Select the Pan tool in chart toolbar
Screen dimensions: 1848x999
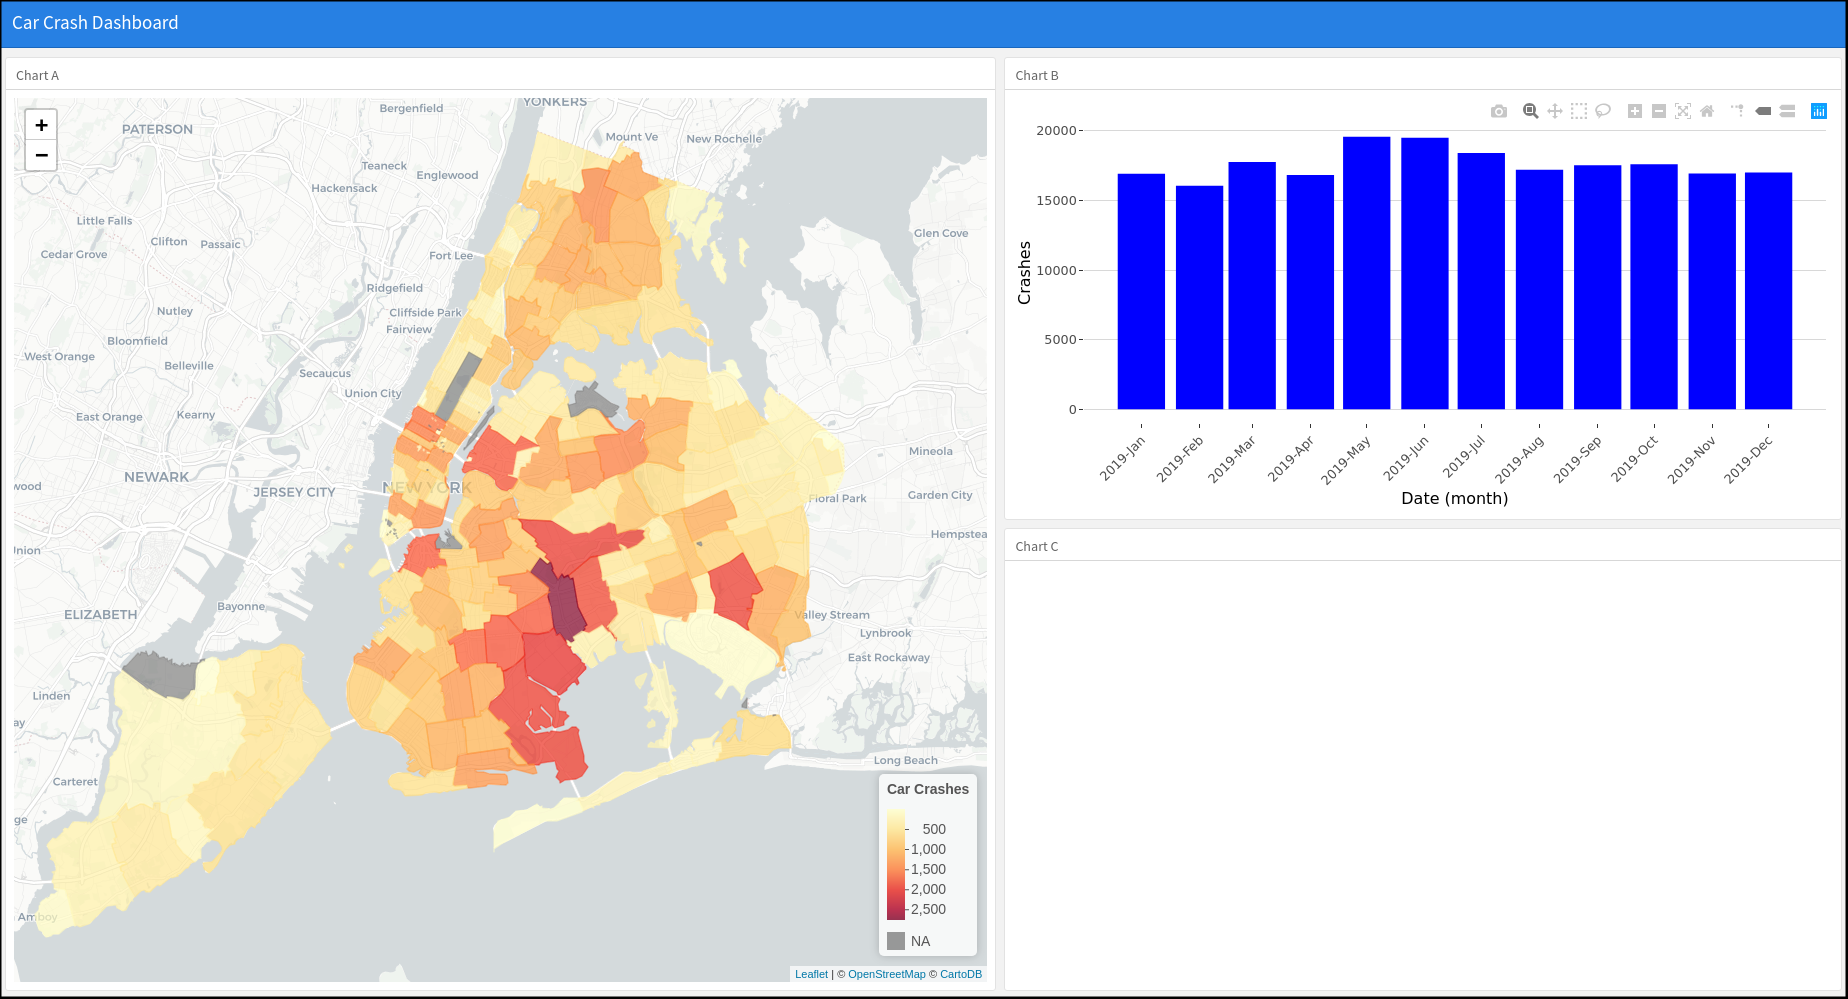pyautogui.click(x=1554, y=111)
